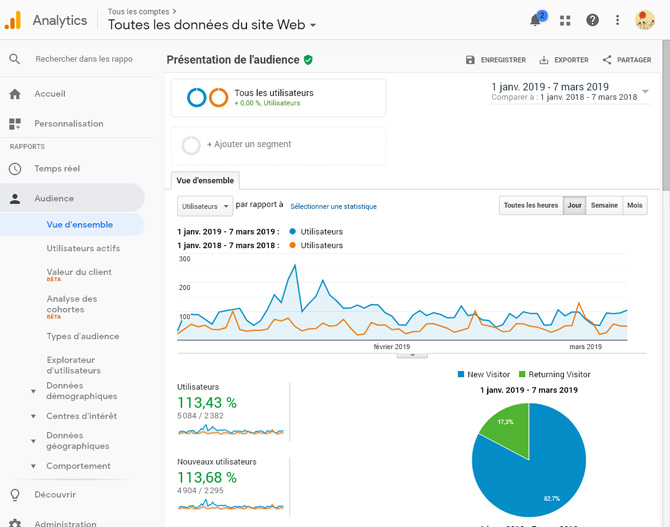The image size is (670, 527).
Task: Click the Personnalisation dashboard icon
Action: click(15, 124)
